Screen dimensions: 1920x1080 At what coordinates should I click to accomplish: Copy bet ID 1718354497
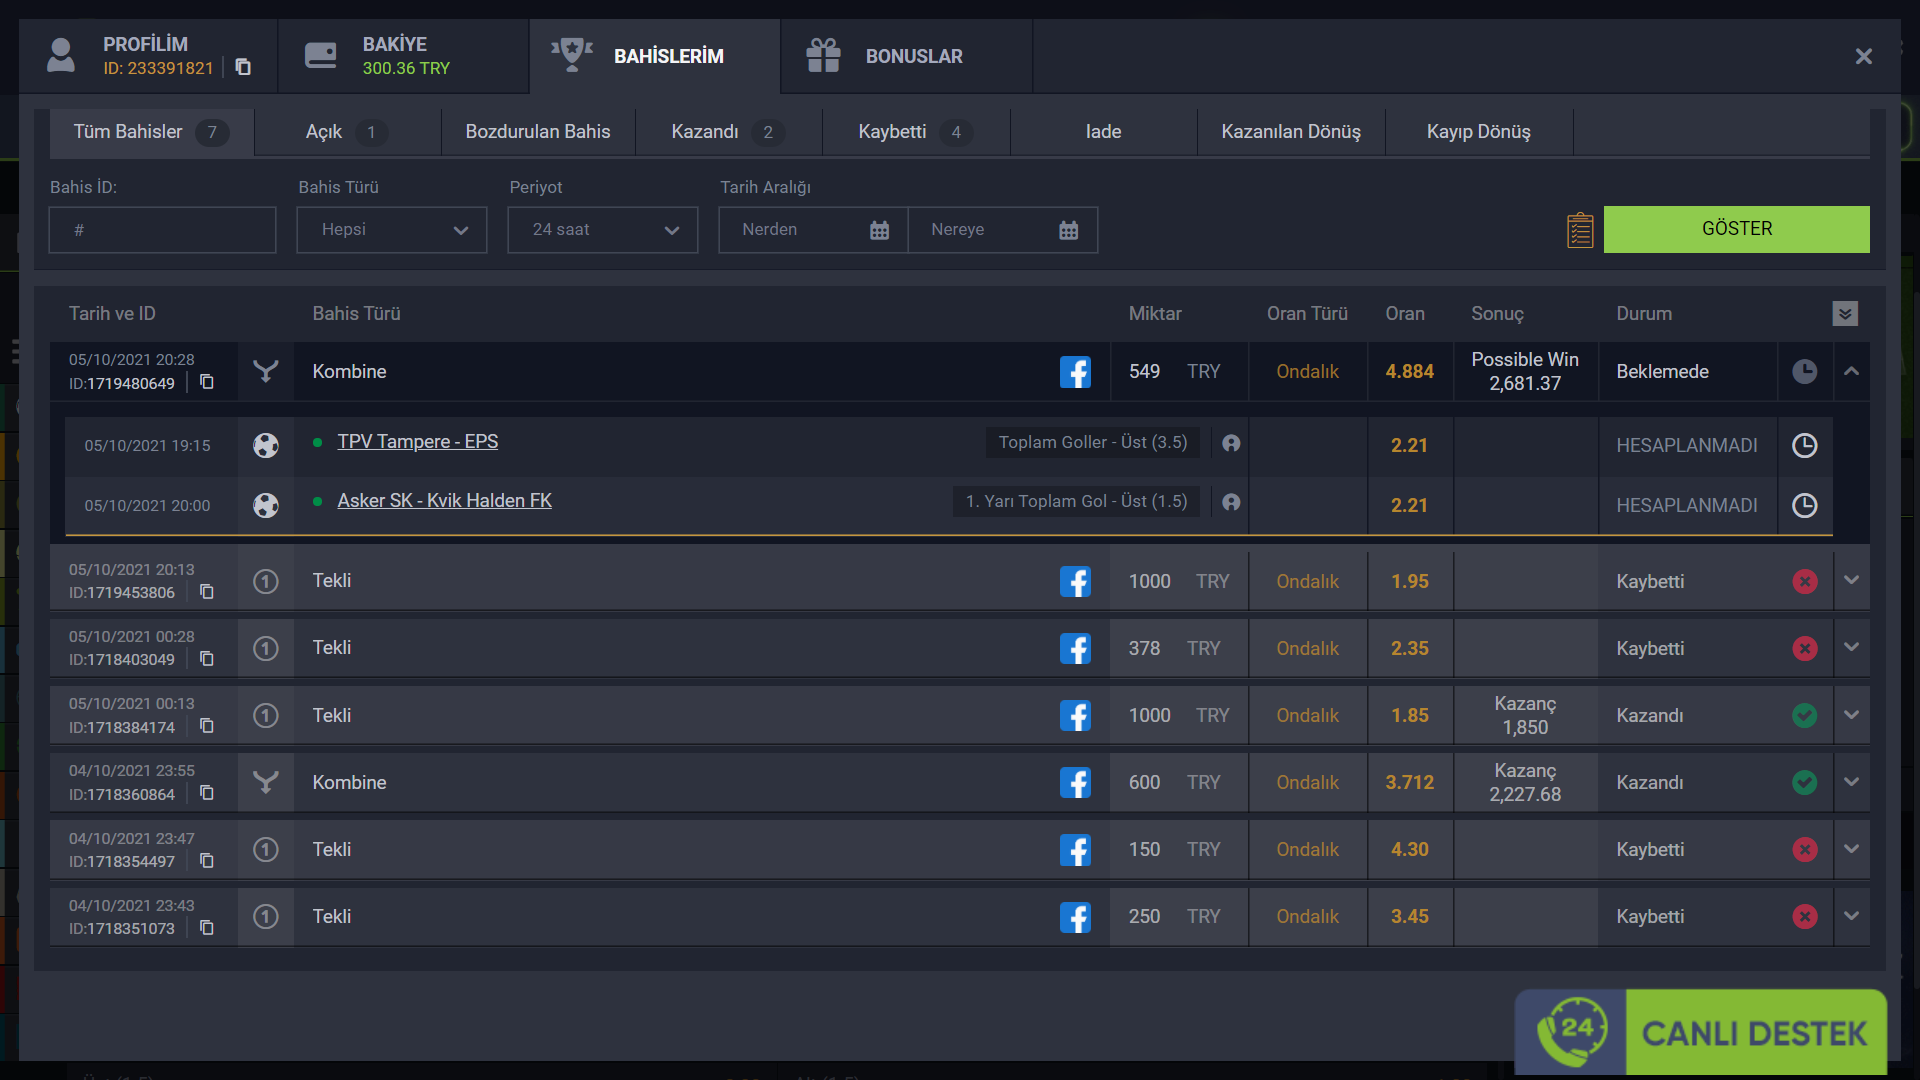[207, 861]
